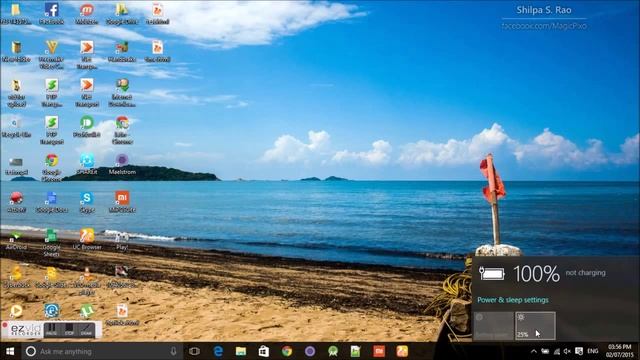640x360 pixels.
Task: Open the uTorrent desktop shortcut
Action: pyautogui.click(x=87, y=311)
